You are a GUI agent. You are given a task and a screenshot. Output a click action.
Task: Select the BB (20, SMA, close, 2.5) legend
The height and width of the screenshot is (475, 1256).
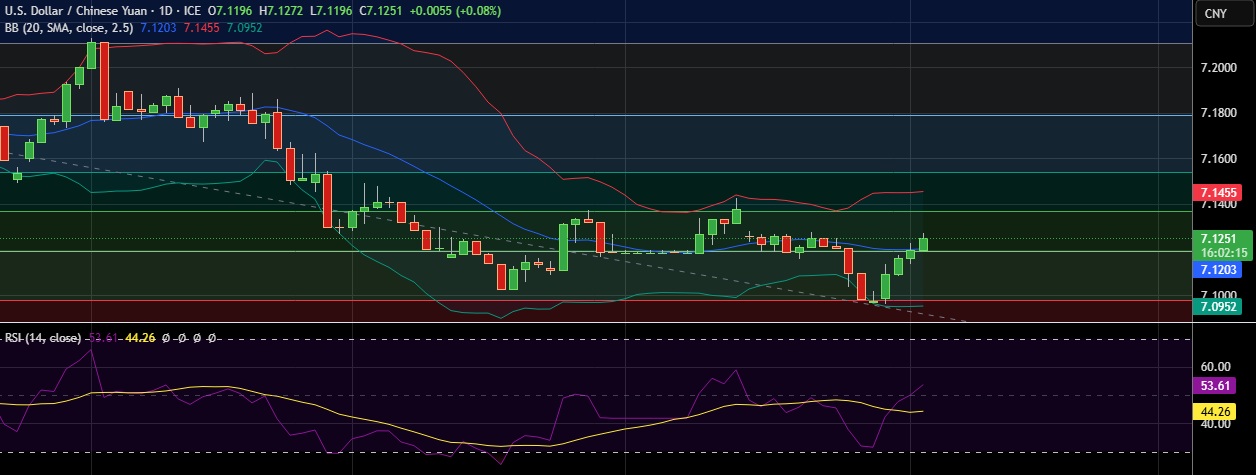(68, 28)
